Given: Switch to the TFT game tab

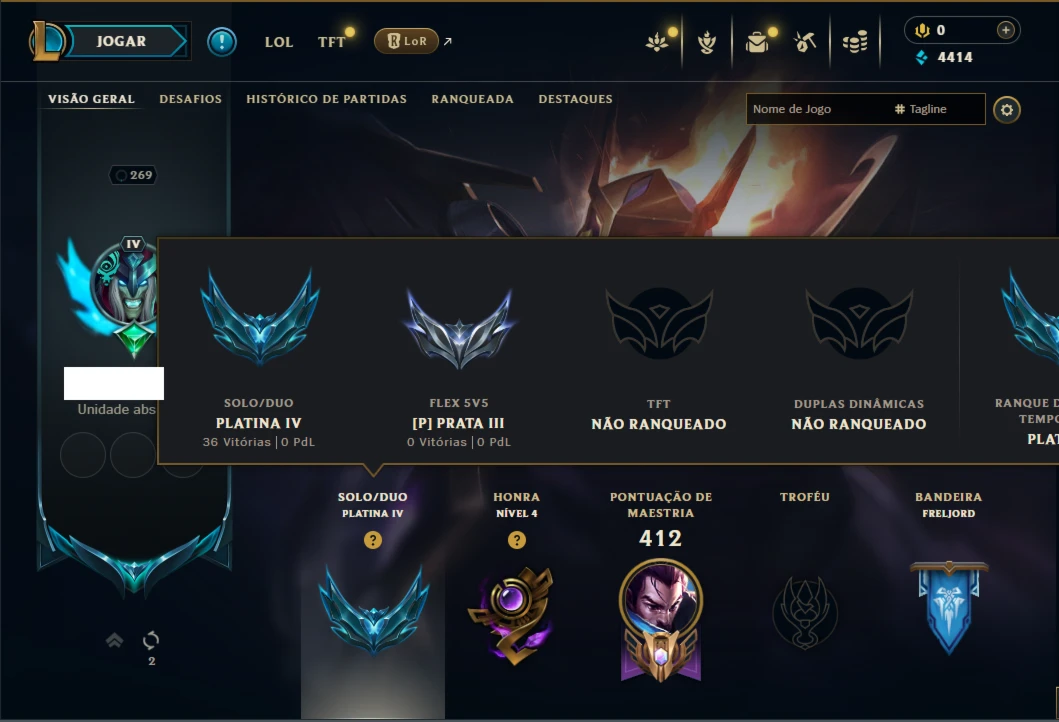Looking at the screenshot, I should pyautogui.click(x=331, y=42).
